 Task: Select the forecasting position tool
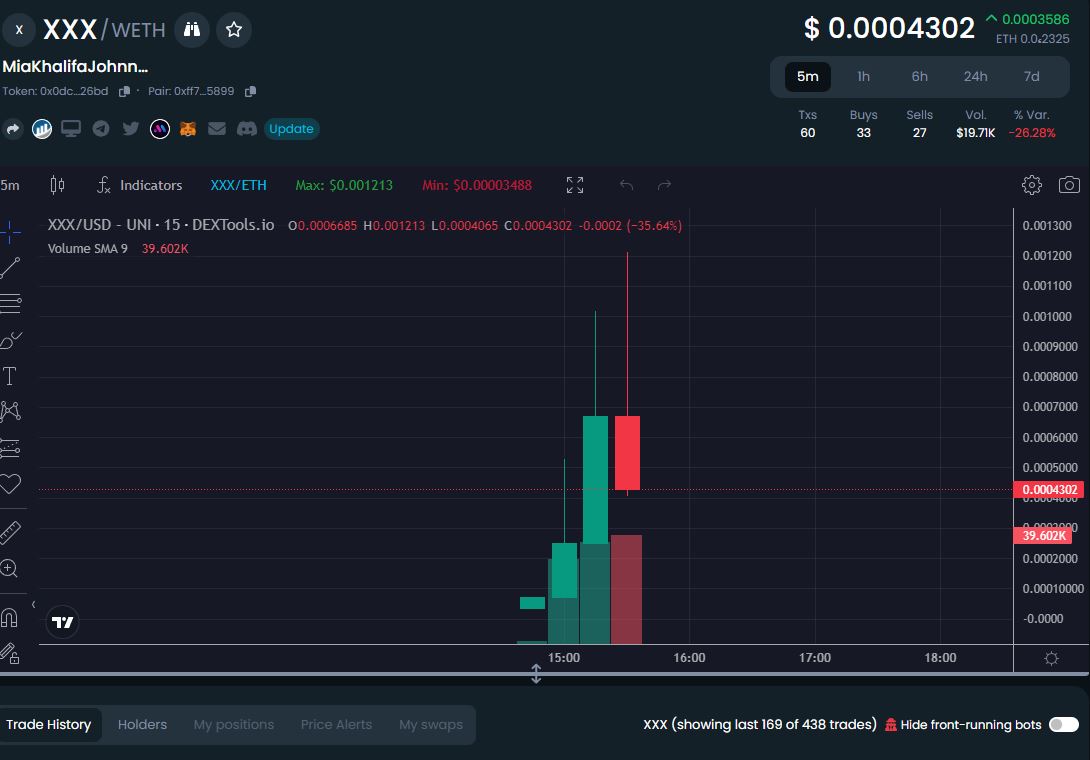(10, 448)
